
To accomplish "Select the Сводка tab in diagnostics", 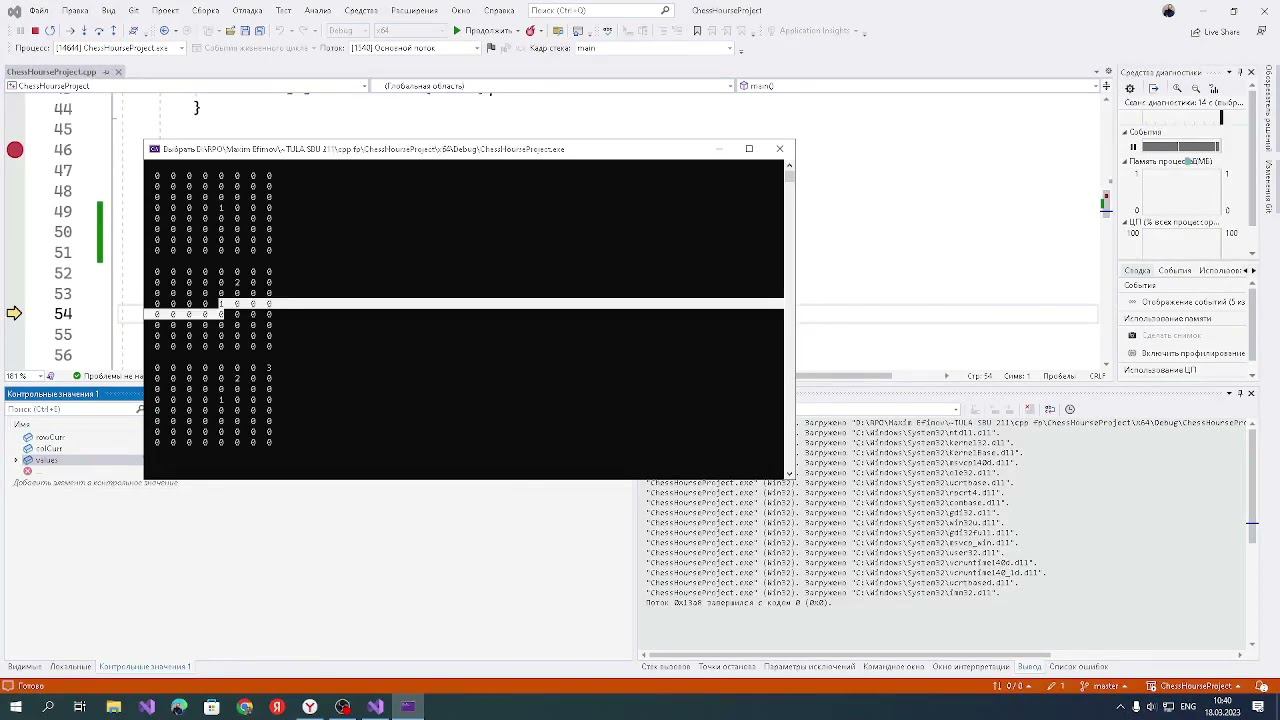I will [1137, 271].
